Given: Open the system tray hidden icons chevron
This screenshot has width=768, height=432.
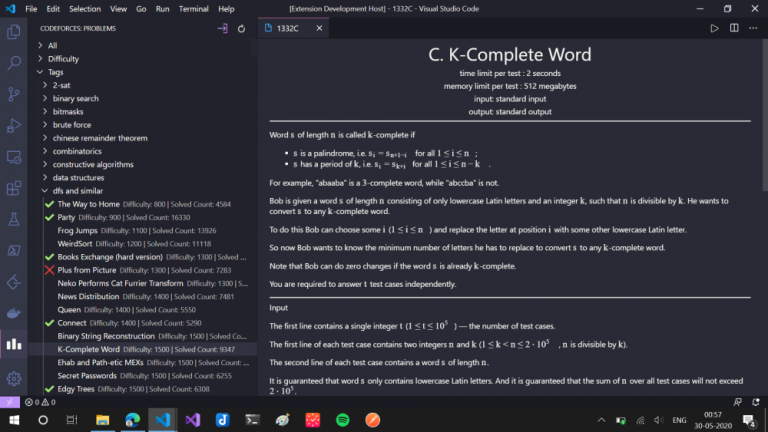Looking at the screenshot, I should 601,420.
